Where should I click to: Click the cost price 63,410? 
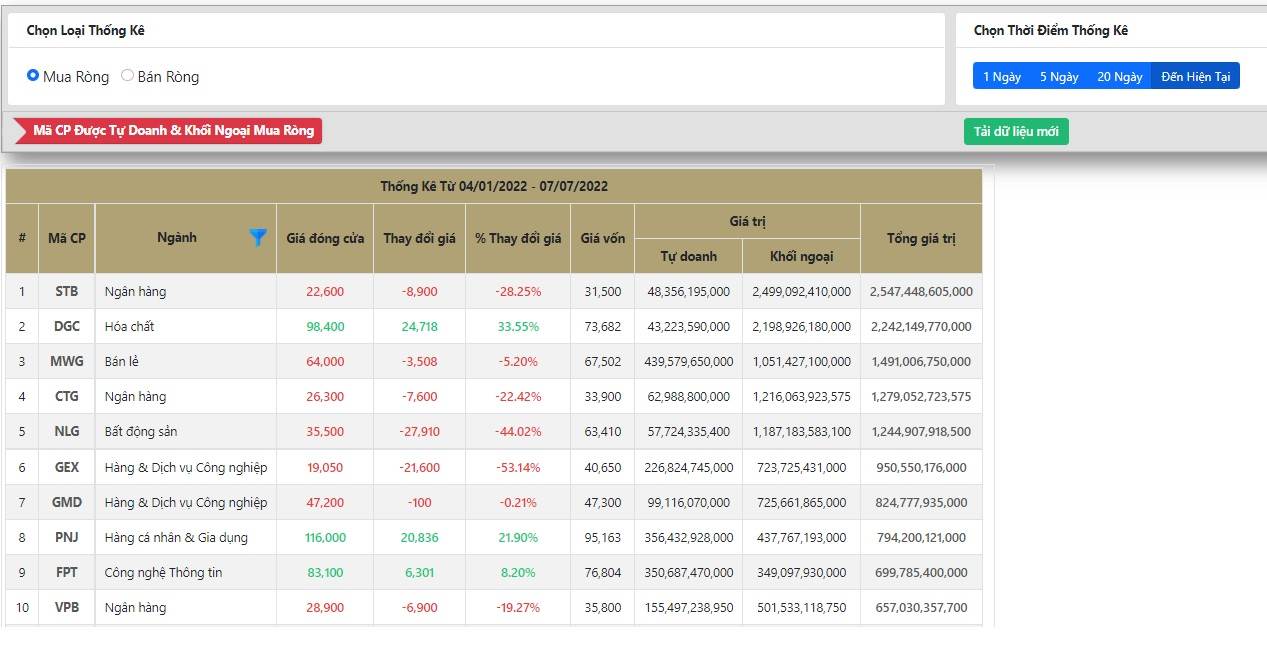coord(603,432)
